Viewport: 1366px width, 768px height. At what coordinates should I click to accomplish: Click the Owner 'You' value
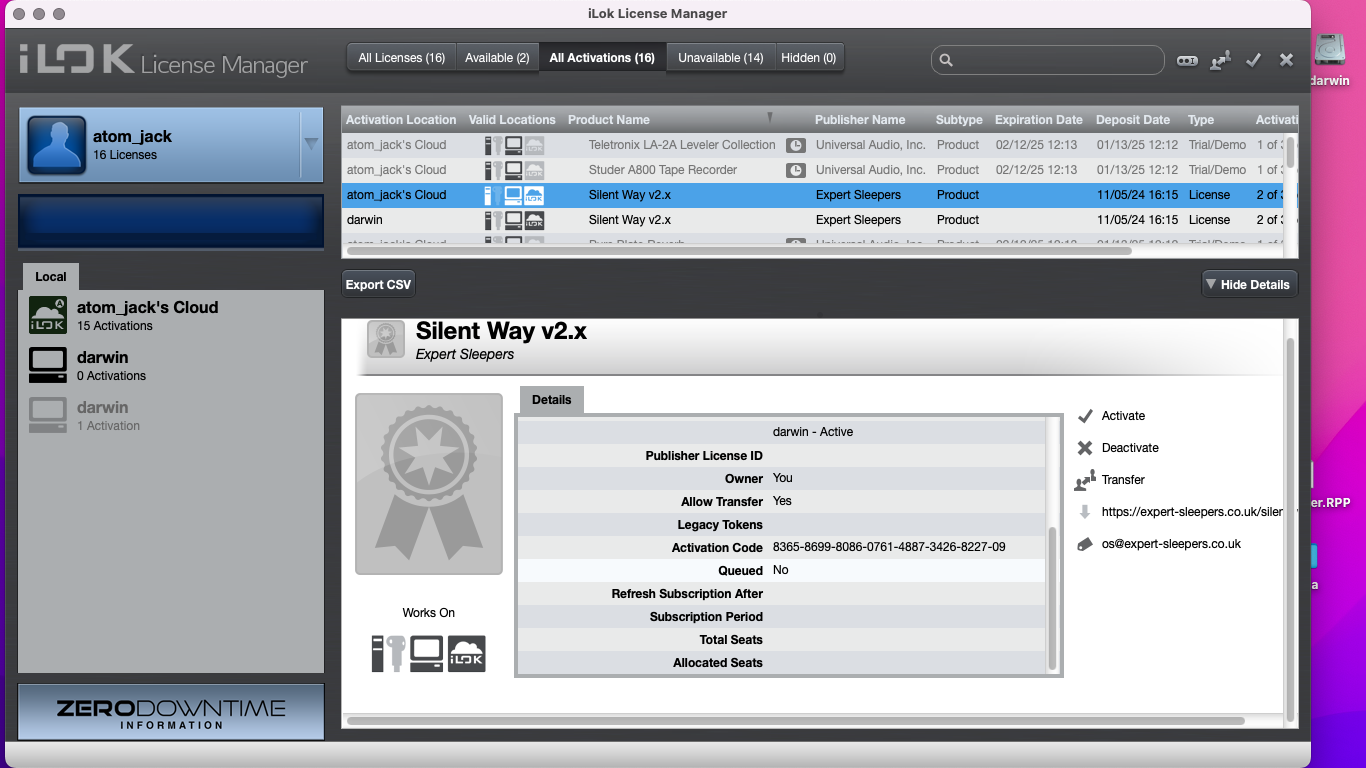(783, 478)
